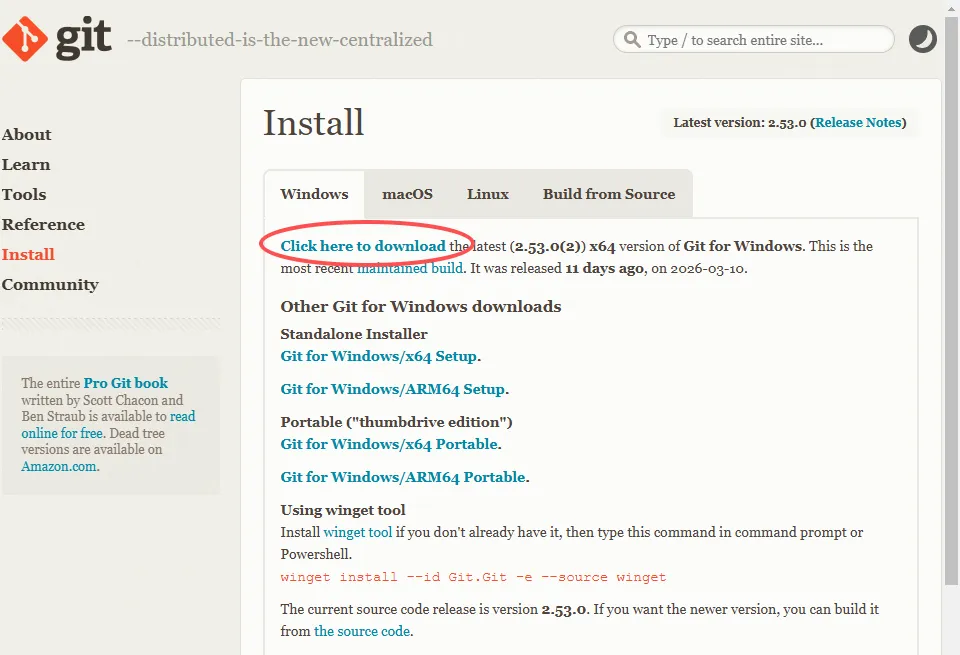Click the 'Using winget tool' subheading
This screenshot has width=960, height=655.
point(343,511)
